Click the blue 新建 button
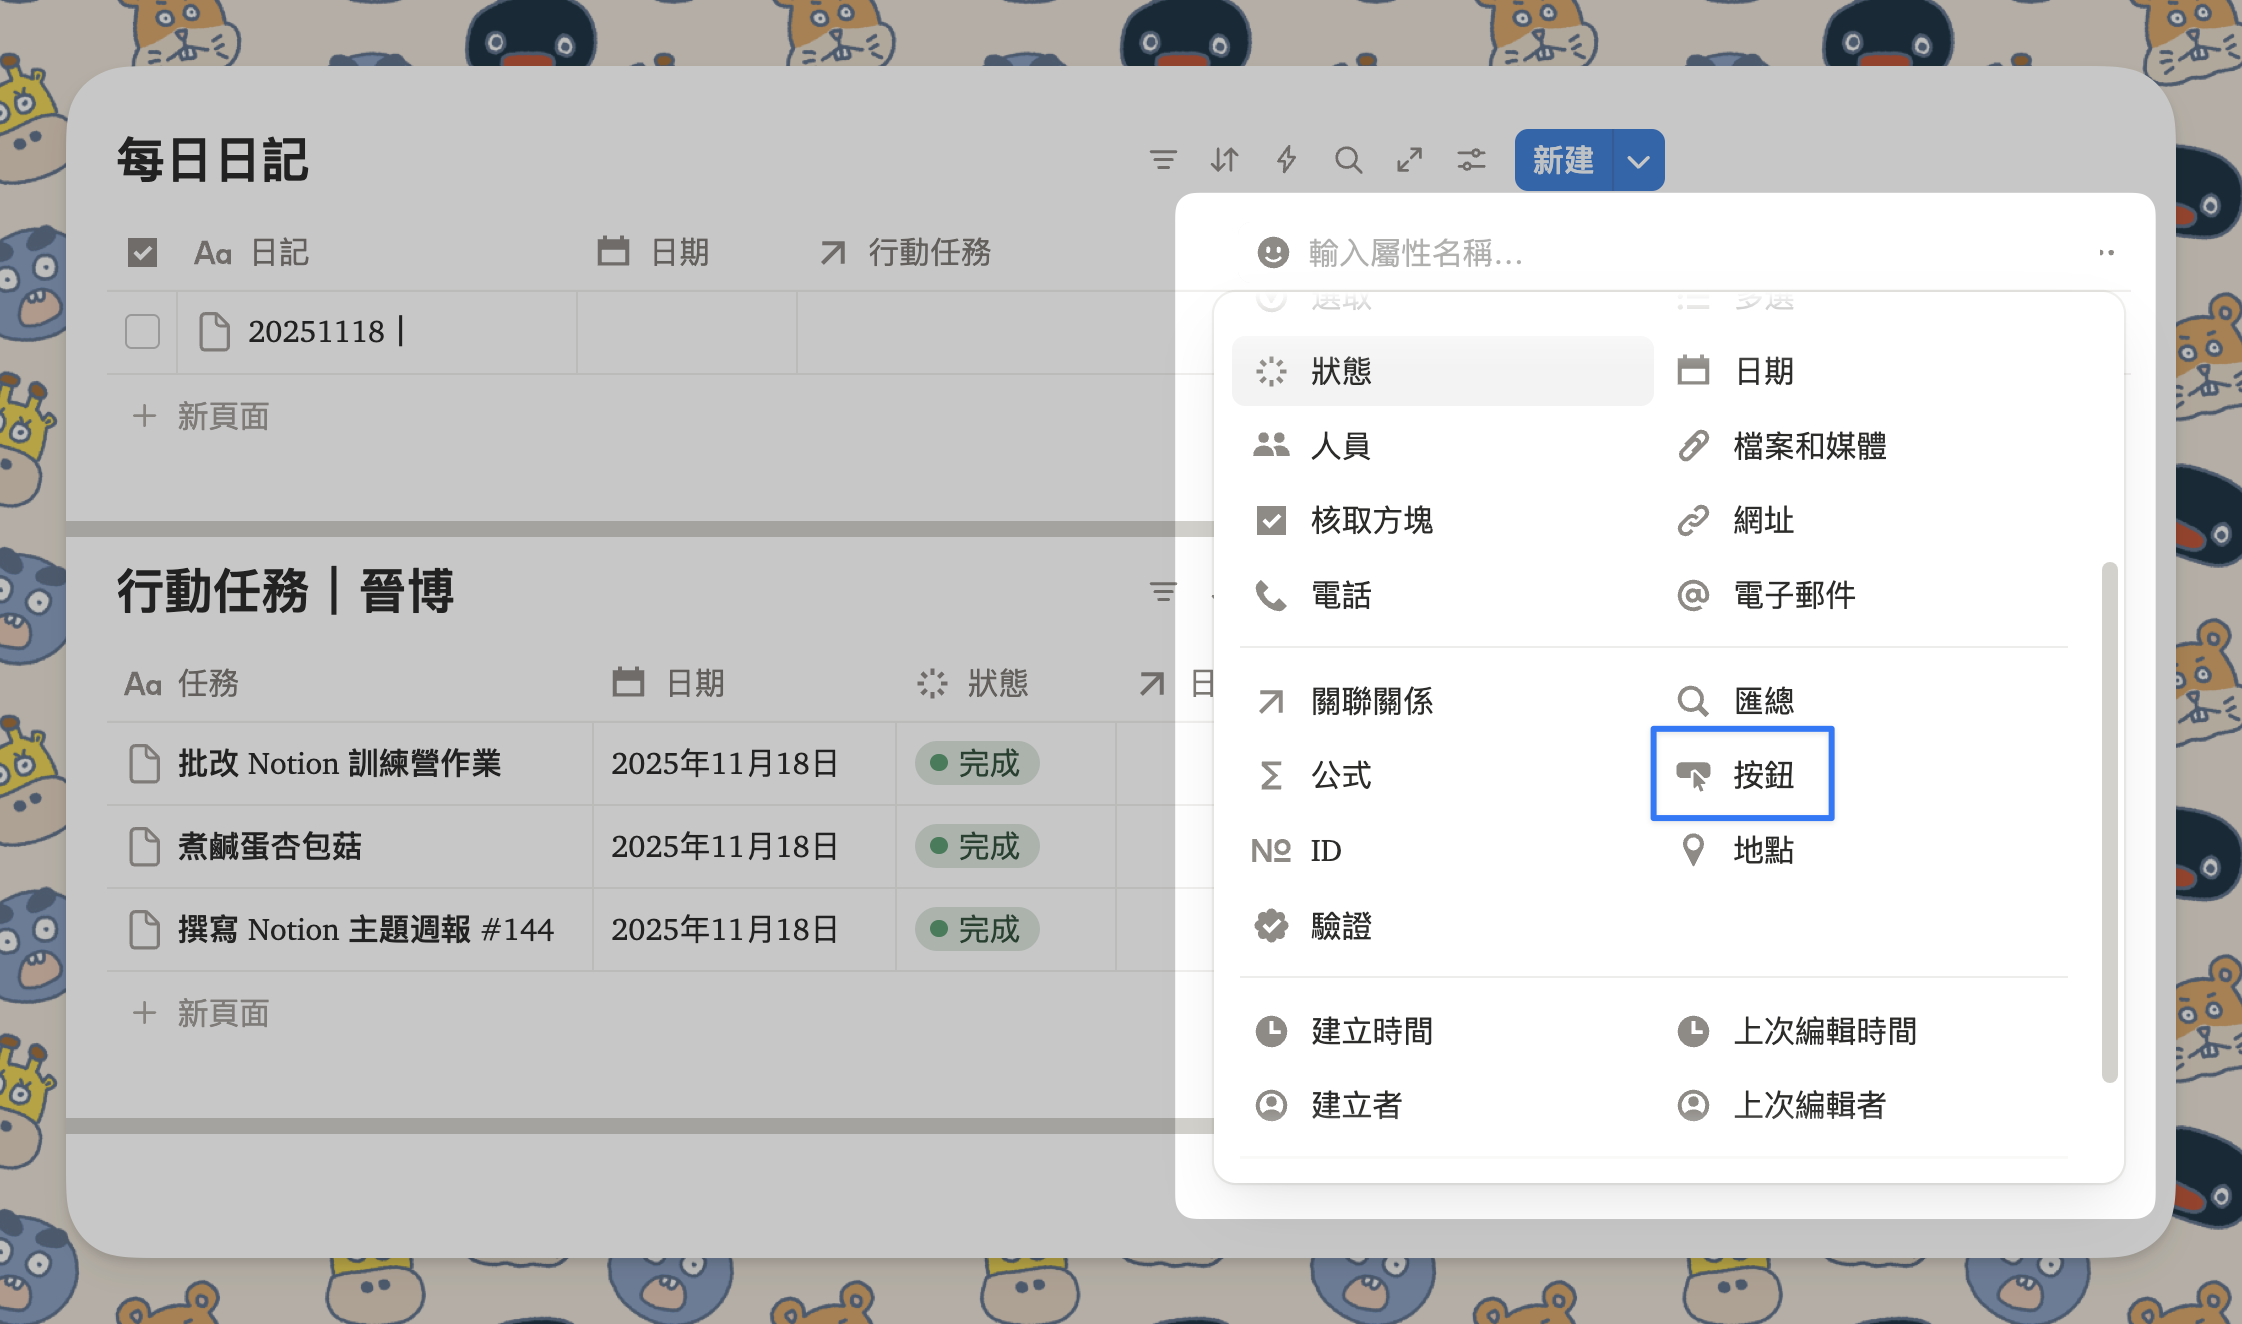The image size is (2242, 1324). pyautogui.click(x=1563, y=161)
